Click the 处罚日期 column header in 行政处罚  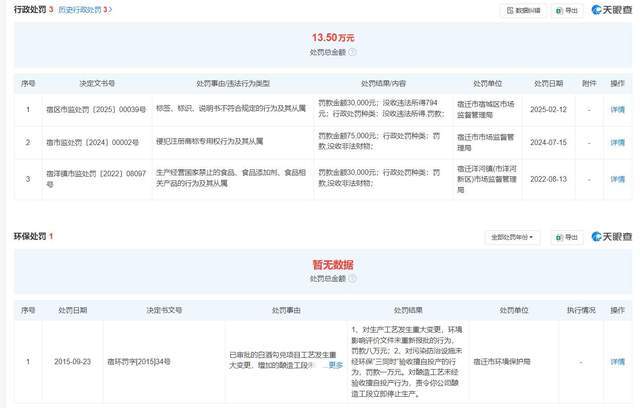[548, 84]
